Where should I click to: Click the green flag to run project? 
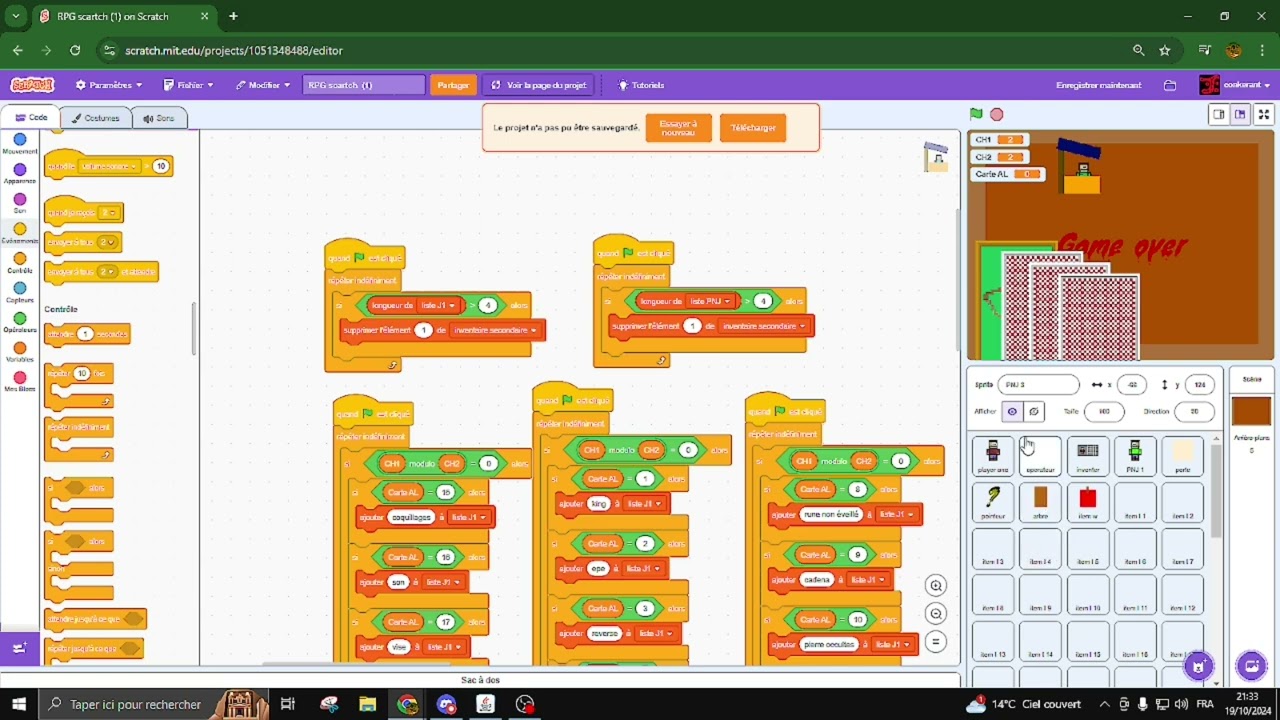976,114
